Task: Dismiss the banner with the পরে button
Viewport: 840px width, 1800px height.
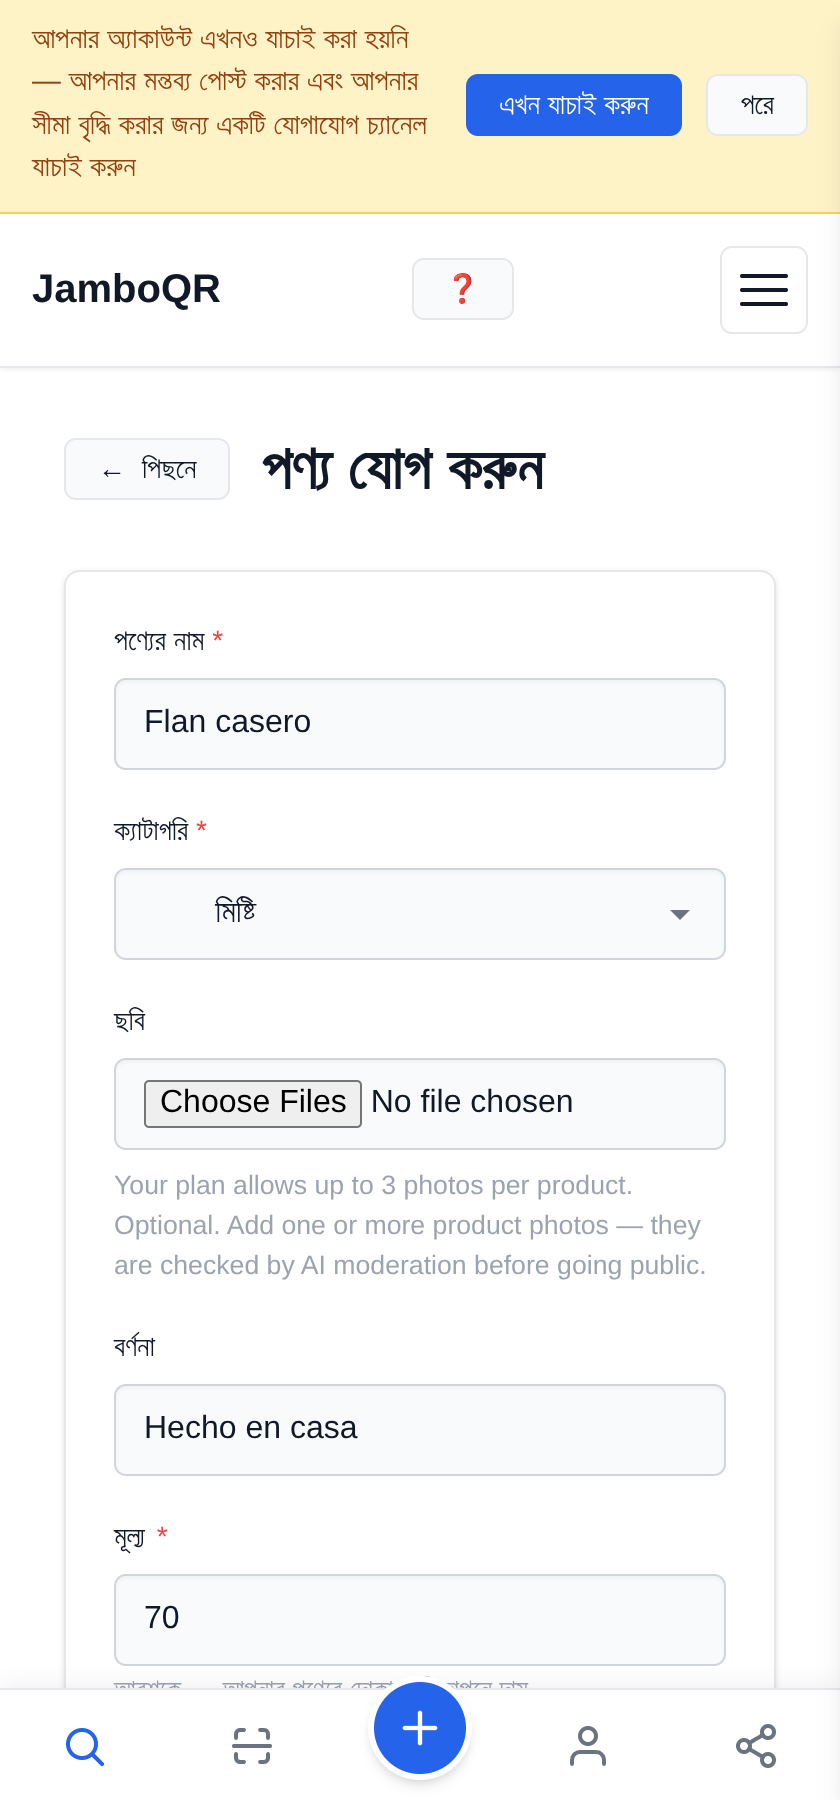Action: 757,105
